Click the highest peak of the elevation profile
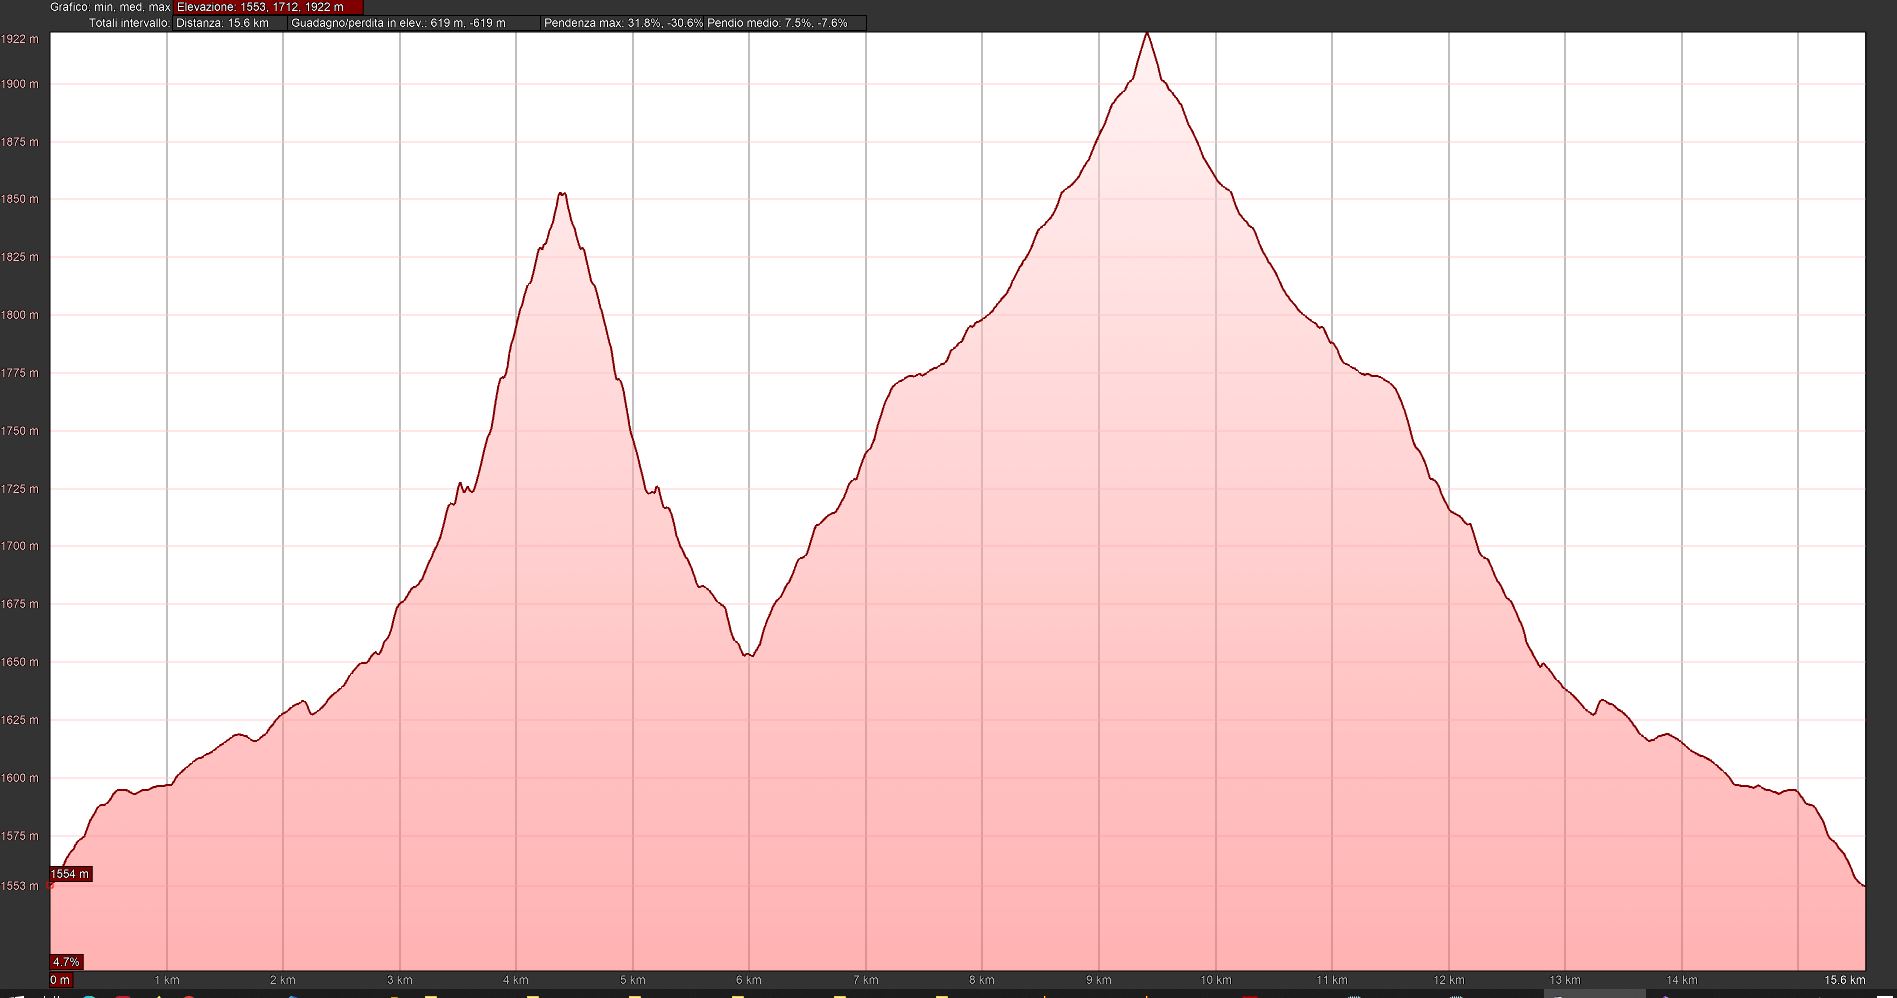1897x998 pixels. tap(1147, 34)
